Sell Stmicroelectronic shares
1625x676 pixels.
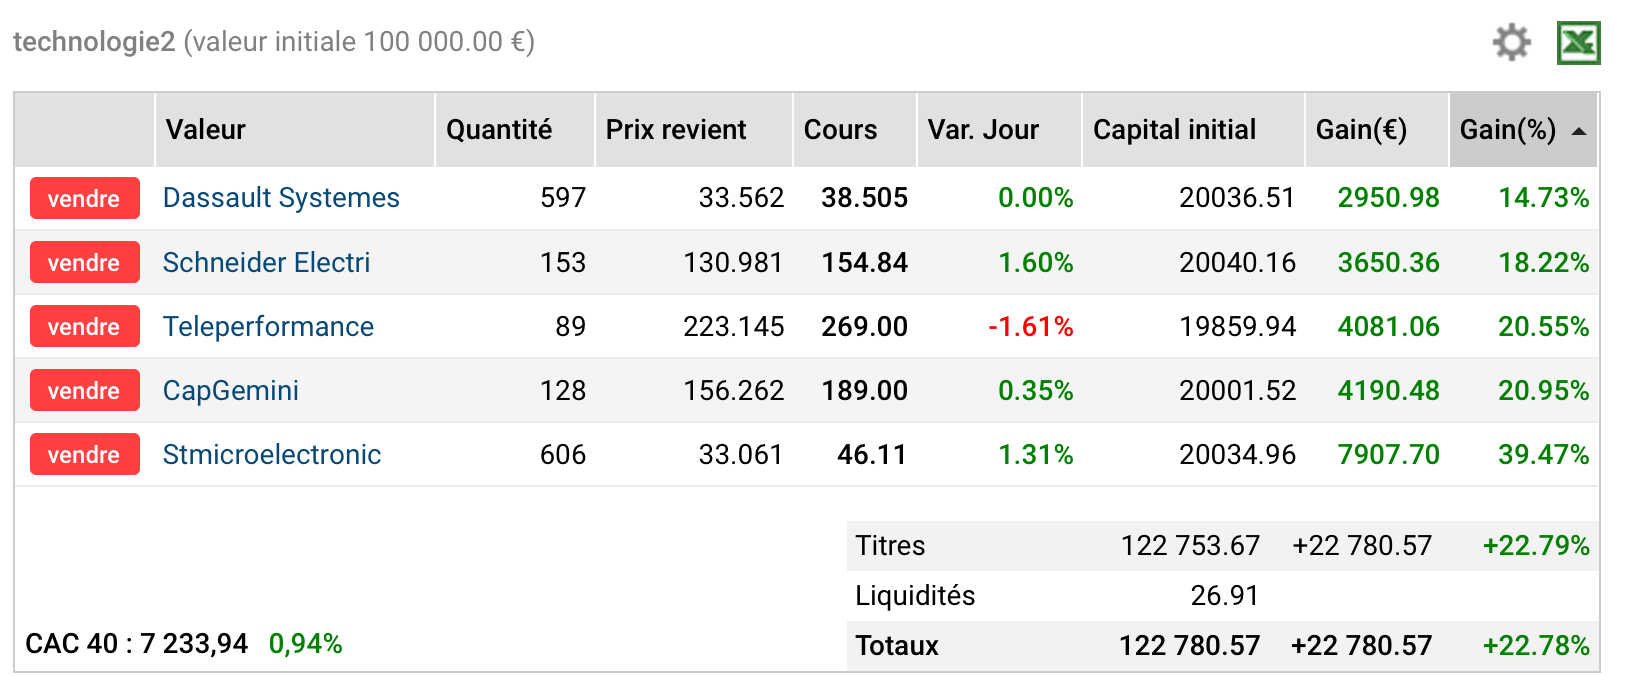(84, 454)
